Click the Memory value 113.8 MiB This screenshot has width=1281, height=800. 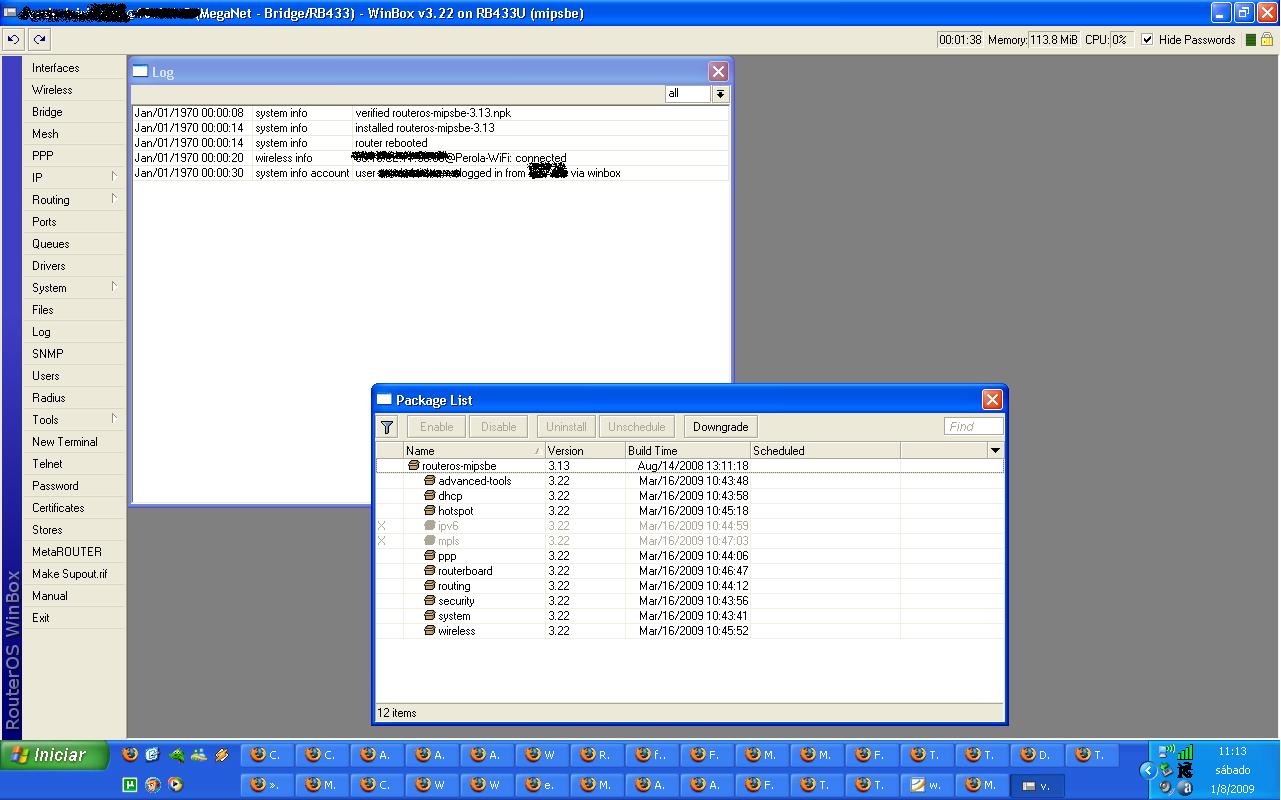(1054, 40)
